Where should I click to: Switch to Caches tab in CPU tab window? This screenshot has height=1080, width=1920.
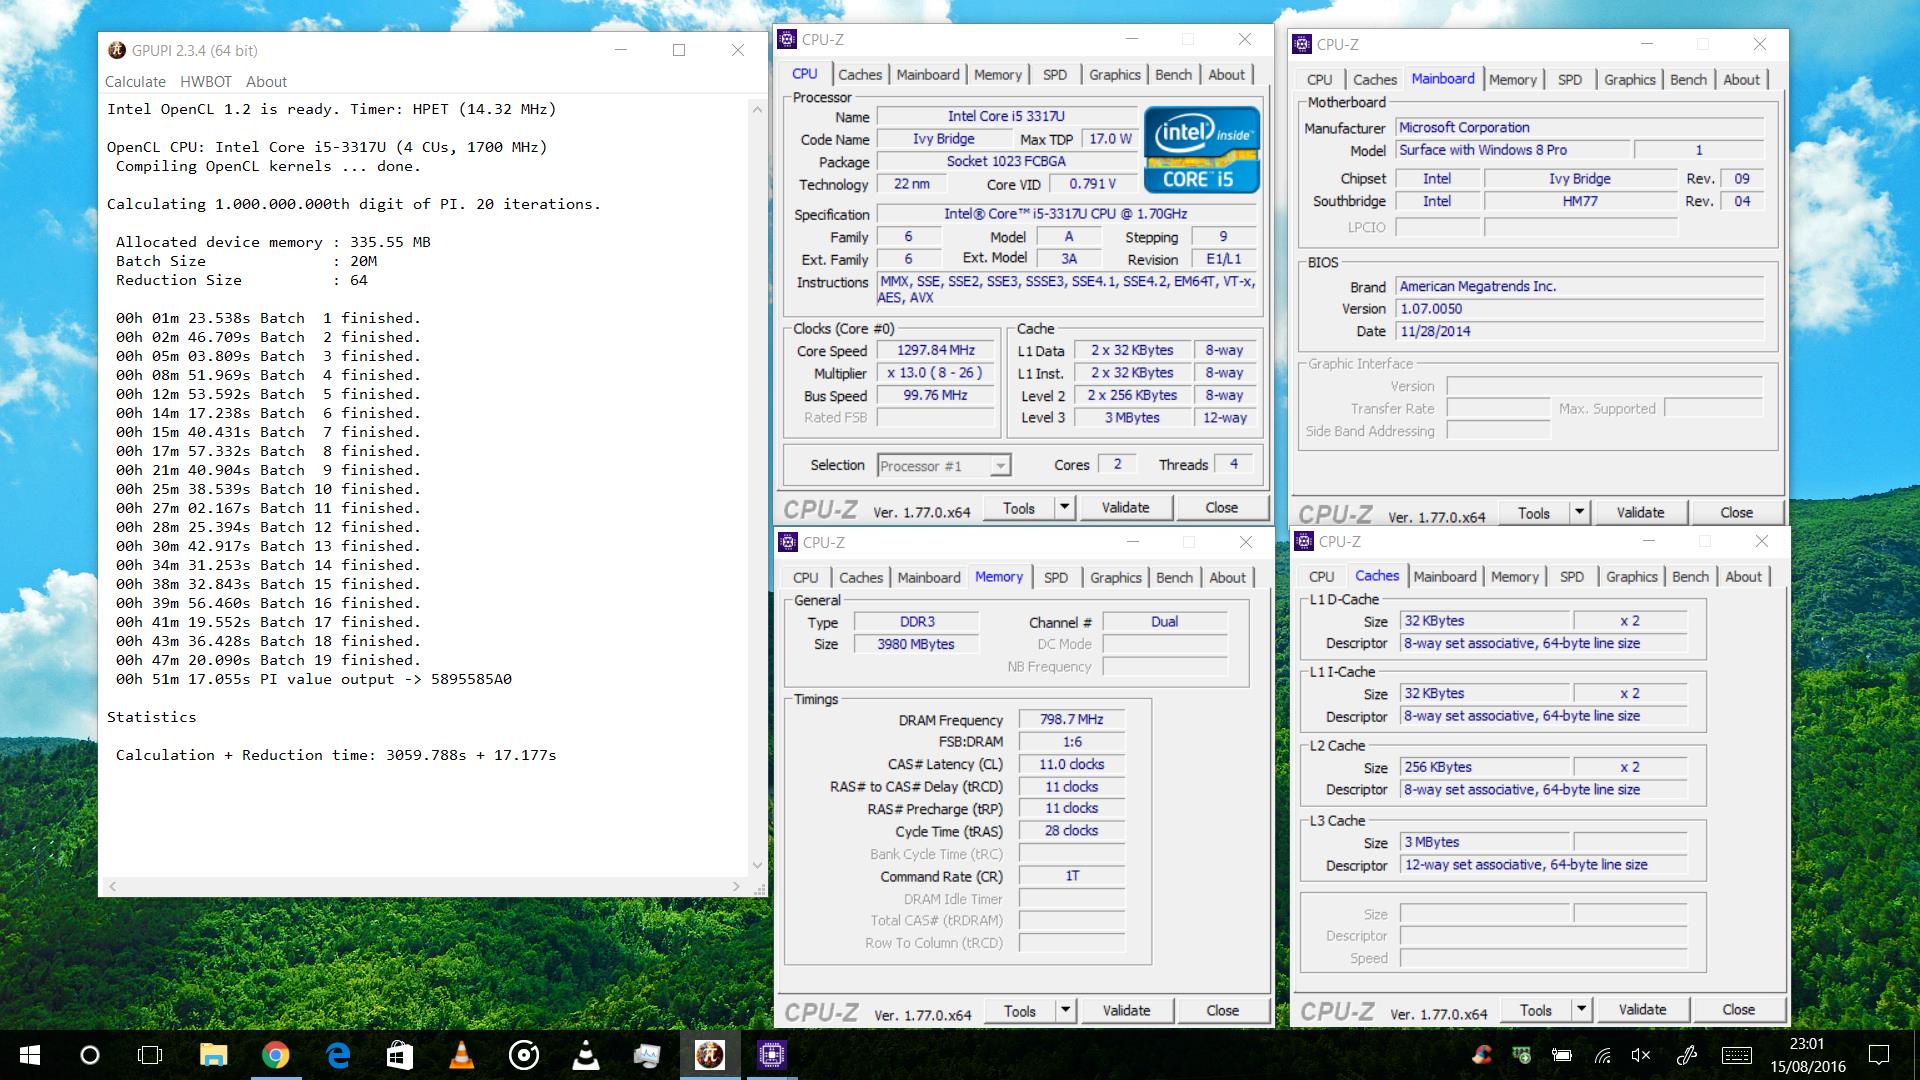pyautogui.click(x=860, y=75)
